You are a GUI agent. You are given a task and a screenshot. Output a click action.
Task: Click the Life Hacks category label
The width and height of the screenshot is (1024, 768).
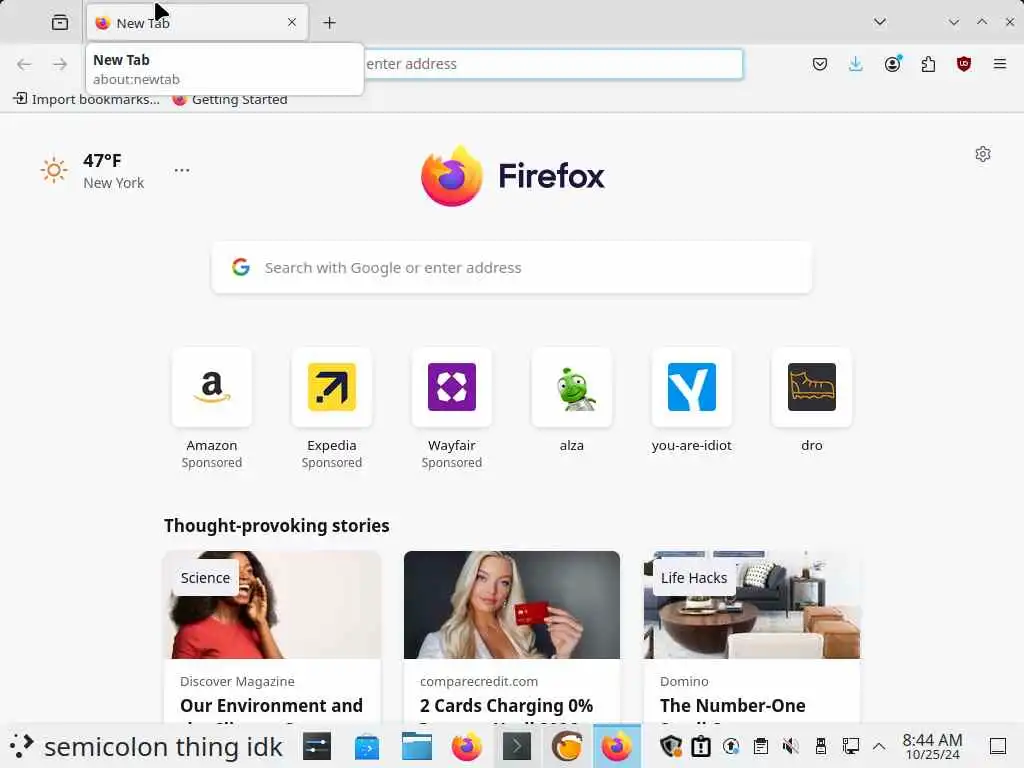694,578
